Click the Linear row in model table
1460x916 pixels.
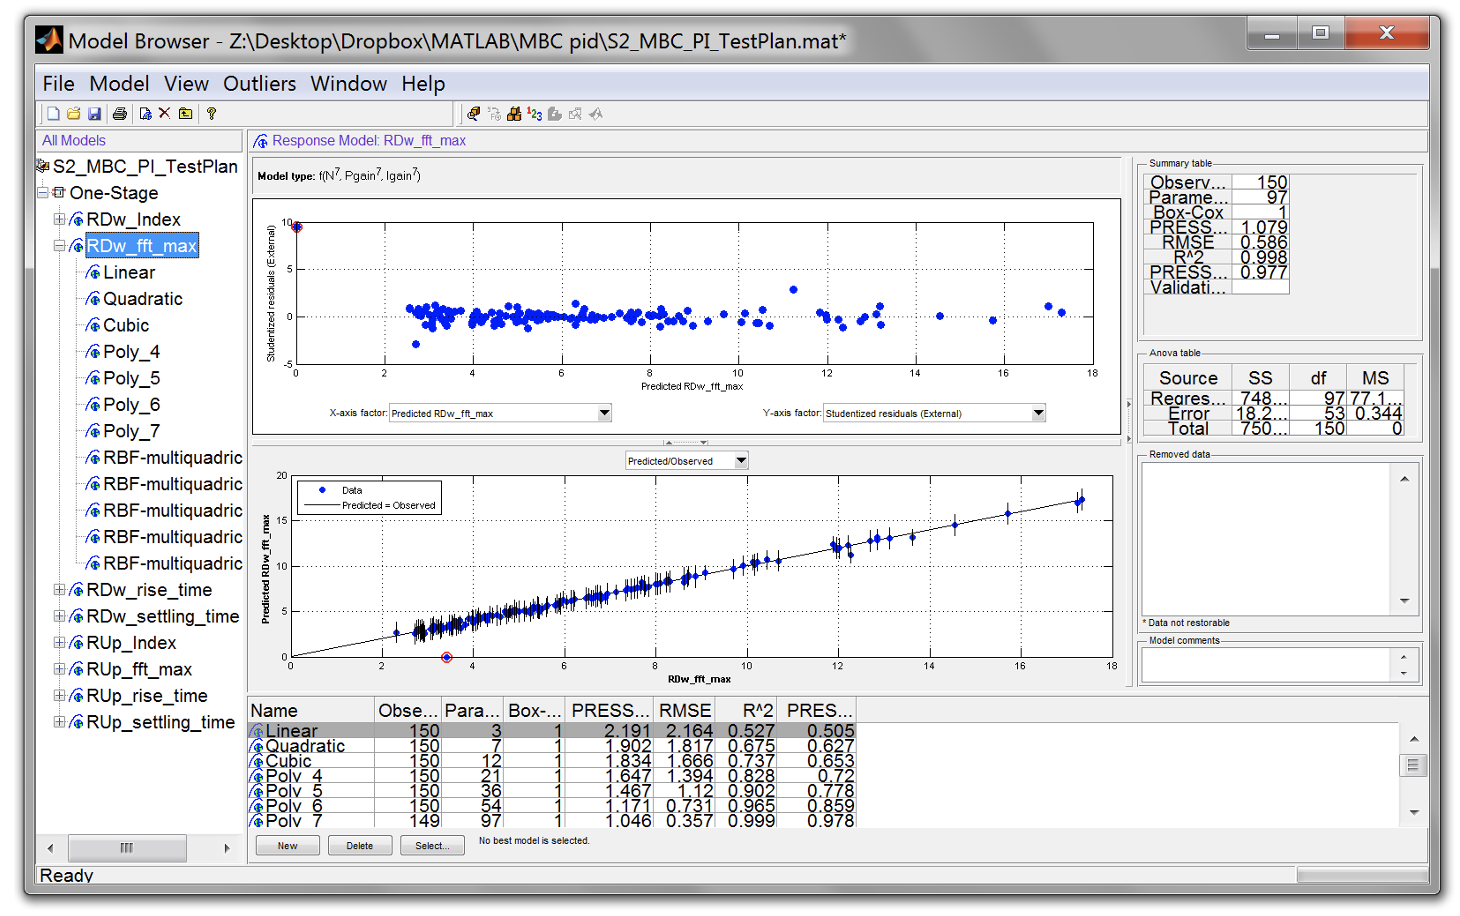click(x=551, y=731)
